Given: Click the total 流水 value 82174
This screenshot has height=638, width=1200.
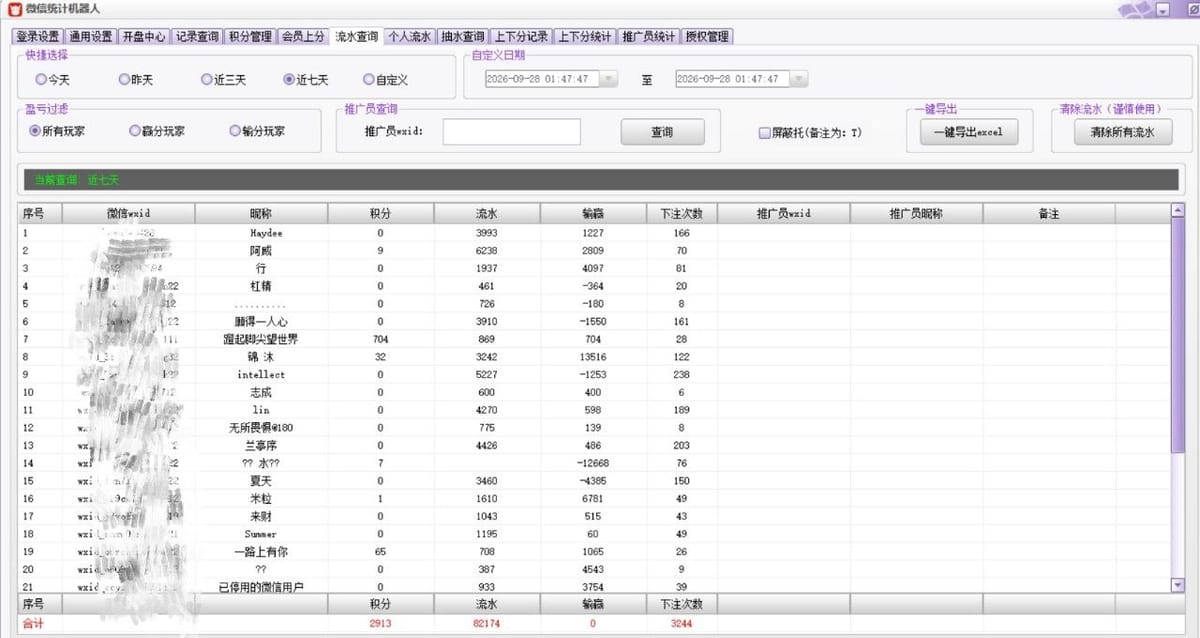Looking at the screenshot, I should (x=487, y=623).
